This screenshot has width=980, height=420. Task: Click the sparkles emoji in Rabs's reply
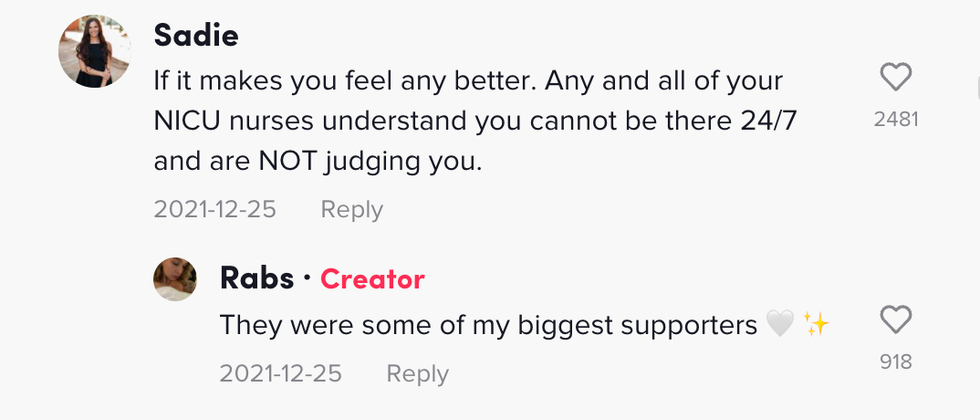816,325
